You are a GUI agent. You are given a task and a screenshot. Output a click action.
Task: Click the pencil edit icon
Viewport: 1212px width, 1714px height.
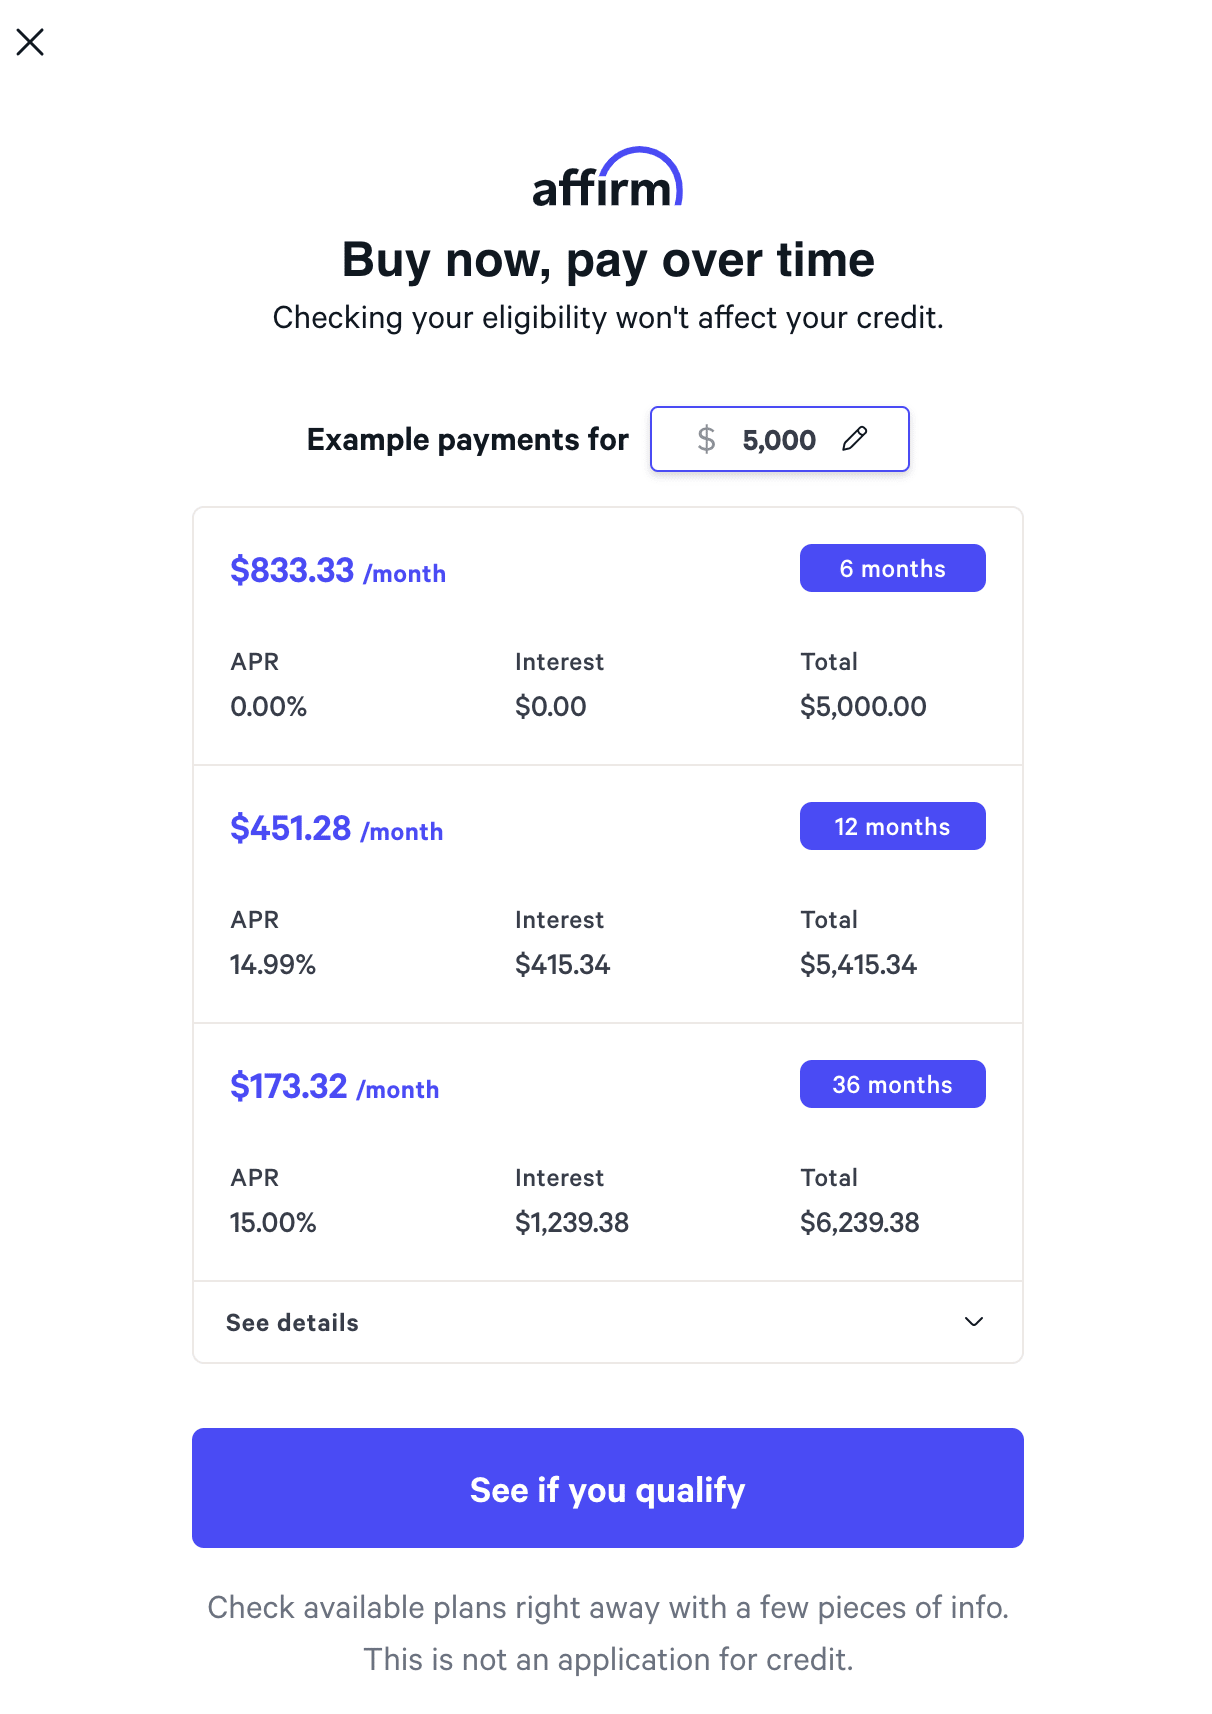coord(854,439)
